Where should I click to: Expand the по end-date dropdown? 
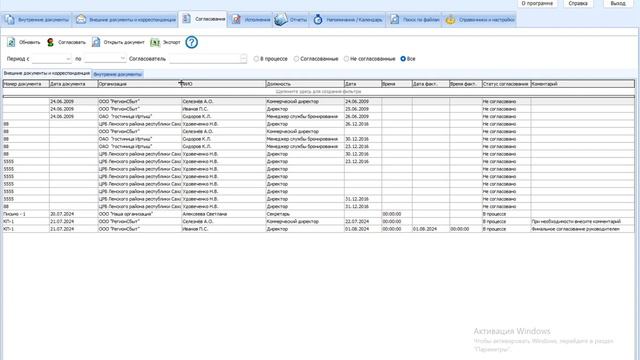(122, 59)
